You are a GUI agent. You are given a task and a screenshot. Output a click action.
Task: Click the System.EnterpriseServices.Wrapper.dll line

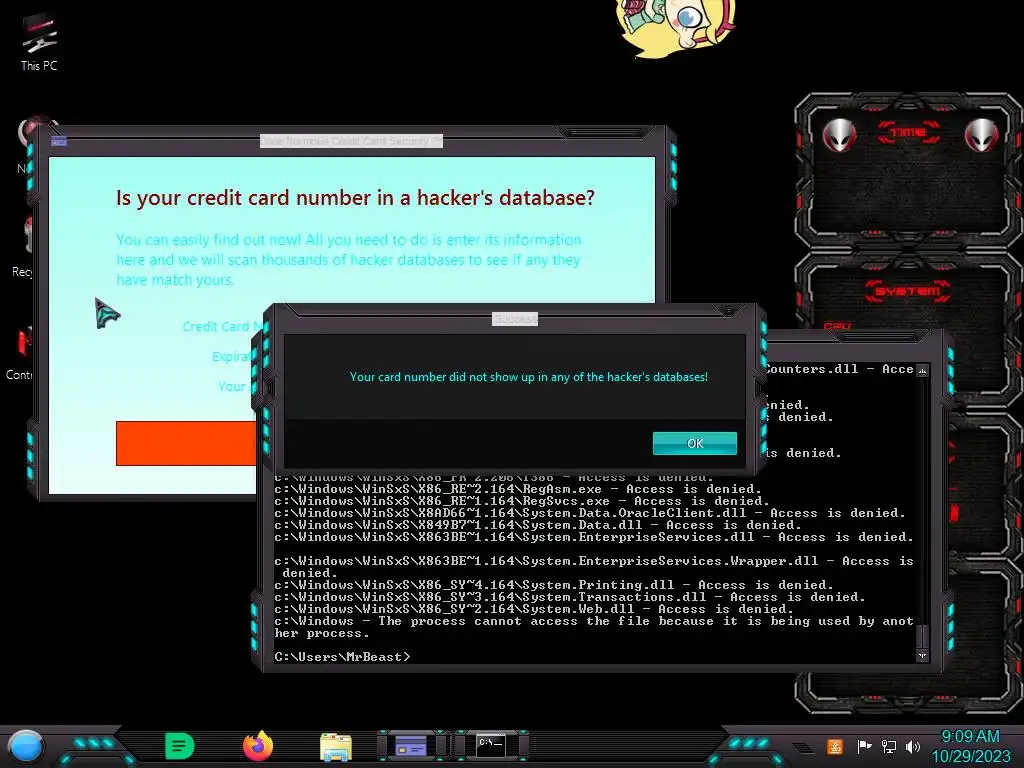tap(594, 567)
